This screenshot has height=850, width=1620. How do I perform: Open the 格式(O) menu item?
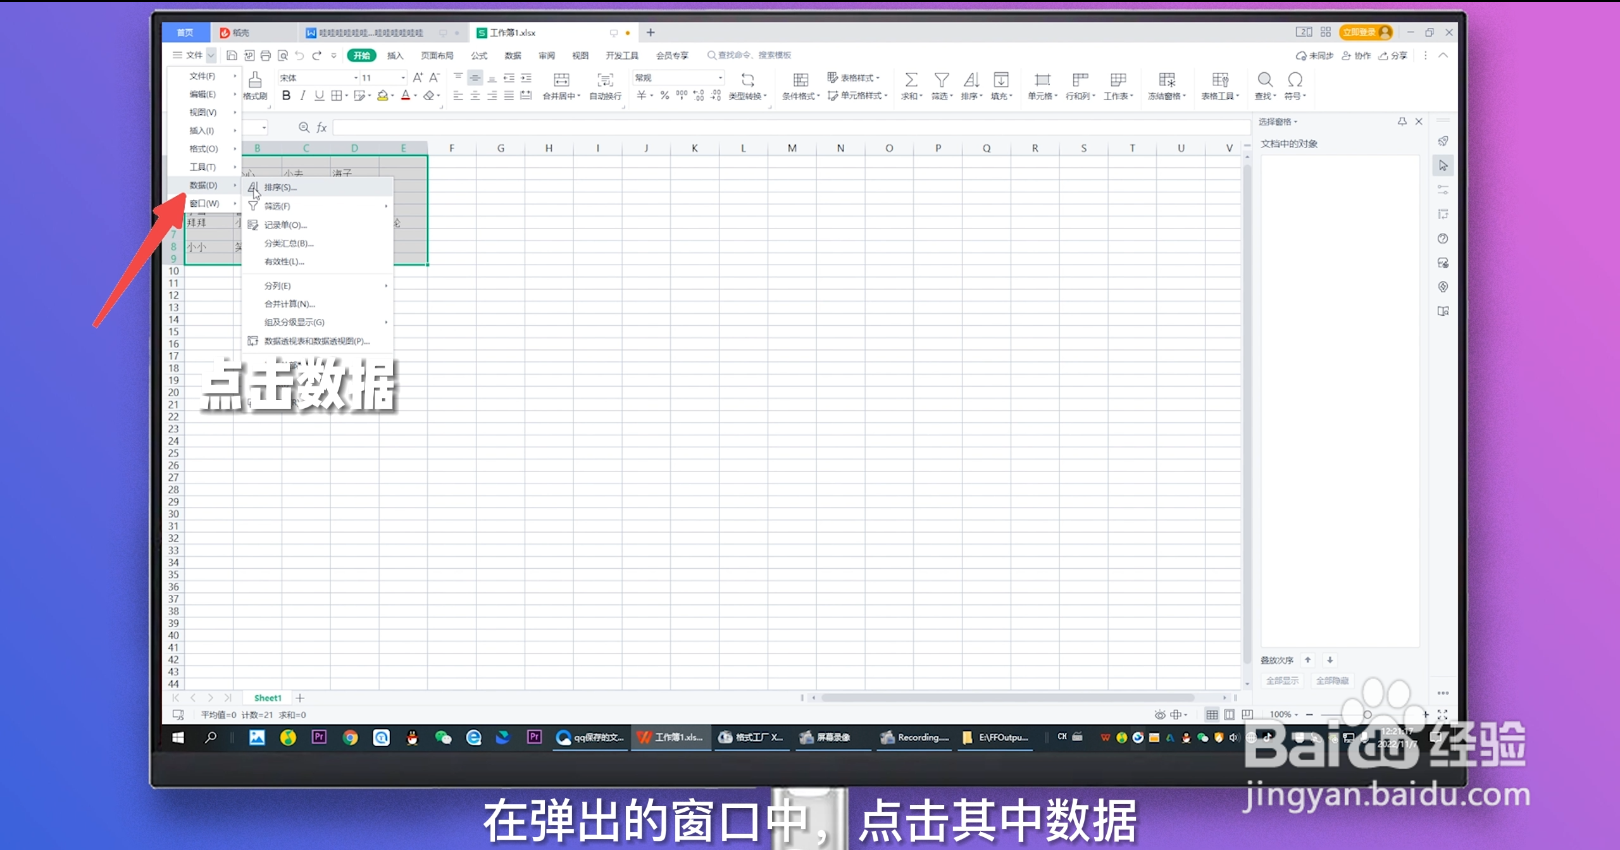tap(204, 149)
